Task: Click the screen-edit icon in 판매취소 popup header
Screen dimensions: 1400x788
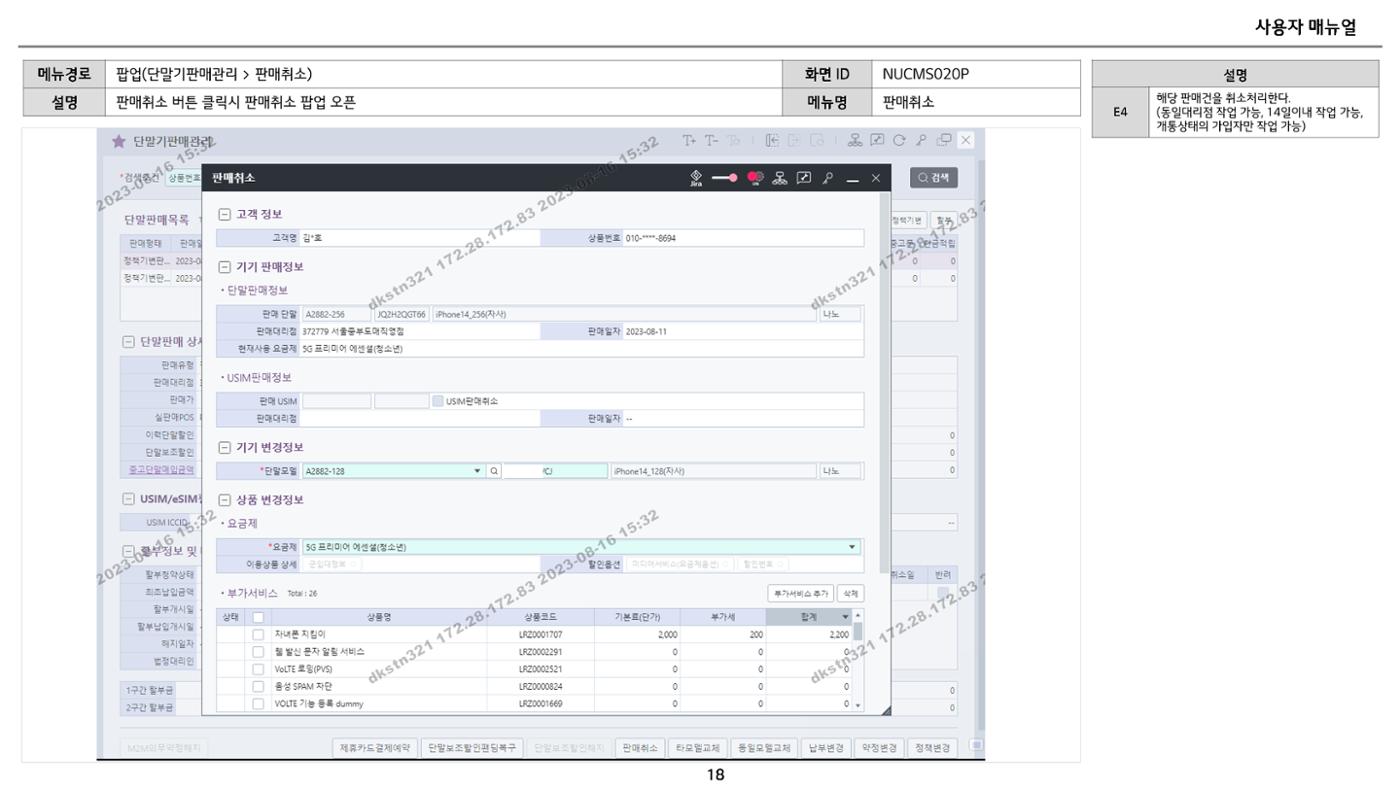Action: 804,178
